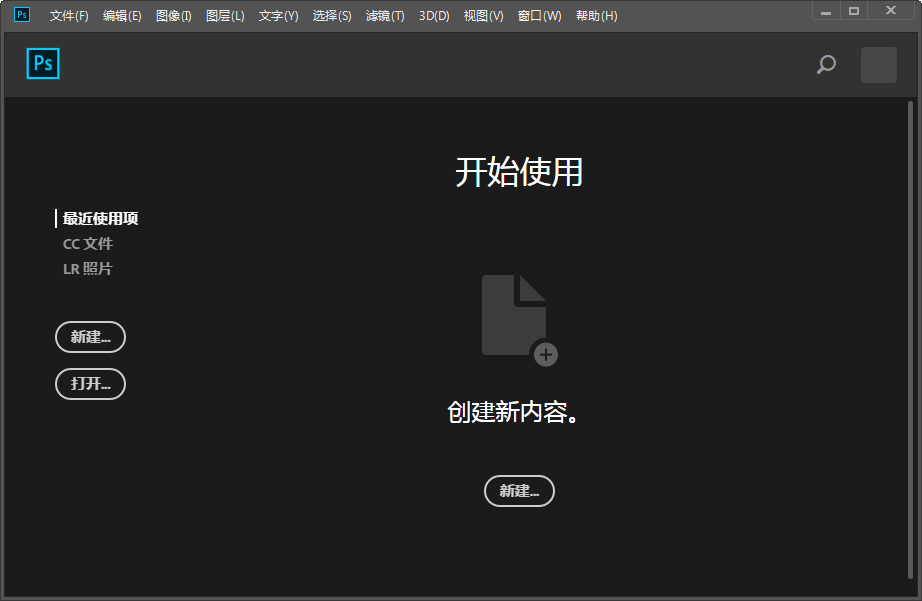This screenshot has height=601, width=922.
Task: Click the Photoshop logo in the header
Action: point(43,64)
